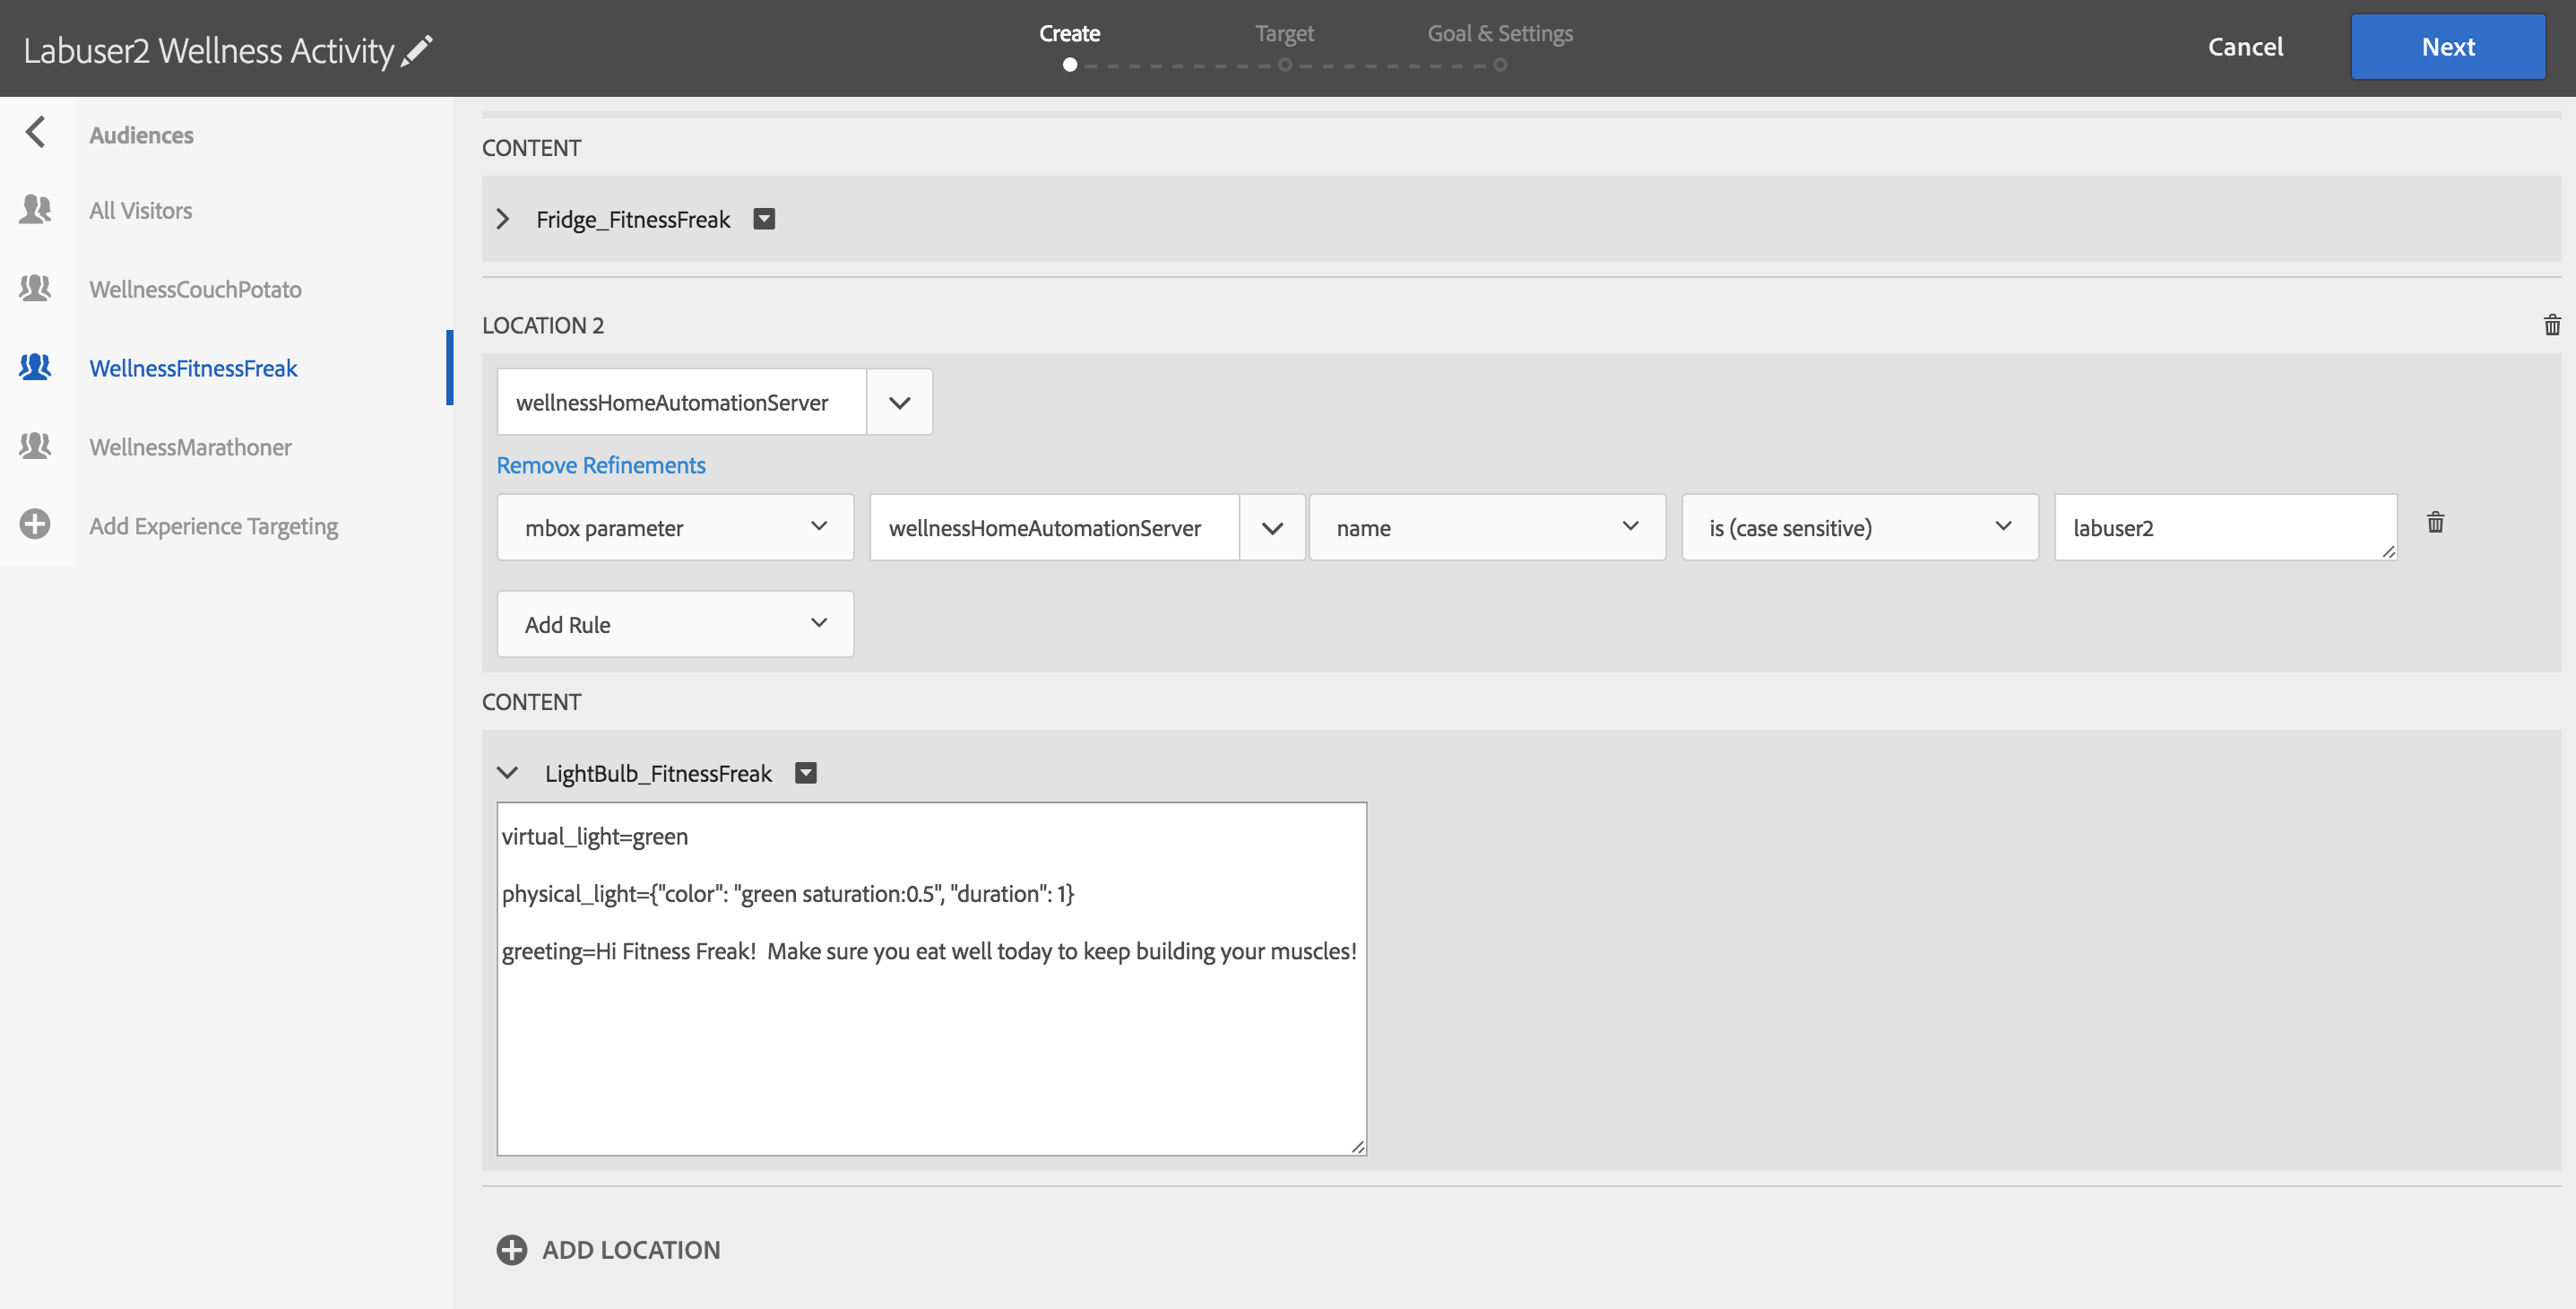Select the WellnessMarathoner audience

click(x=190, y=447)
